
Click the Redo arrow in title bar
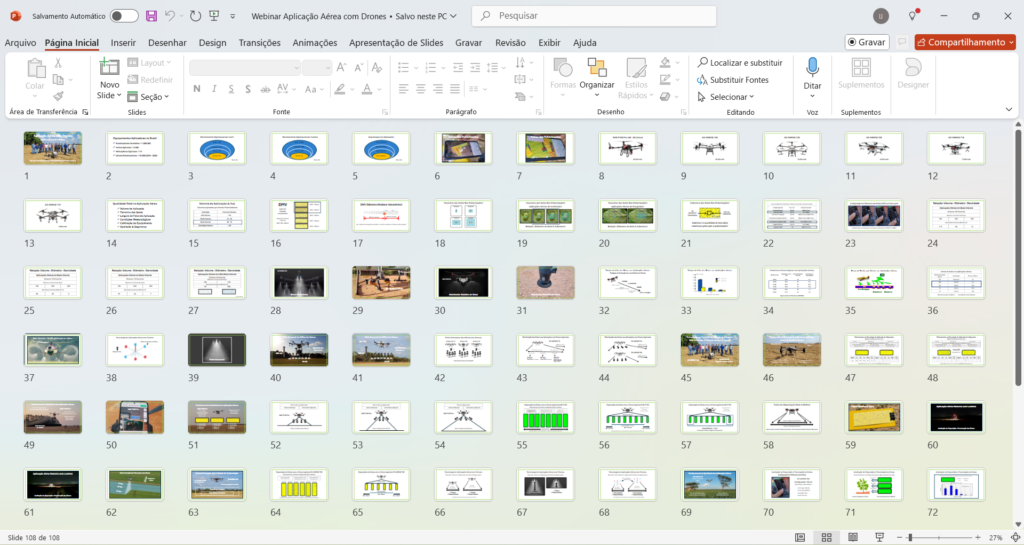195,16
